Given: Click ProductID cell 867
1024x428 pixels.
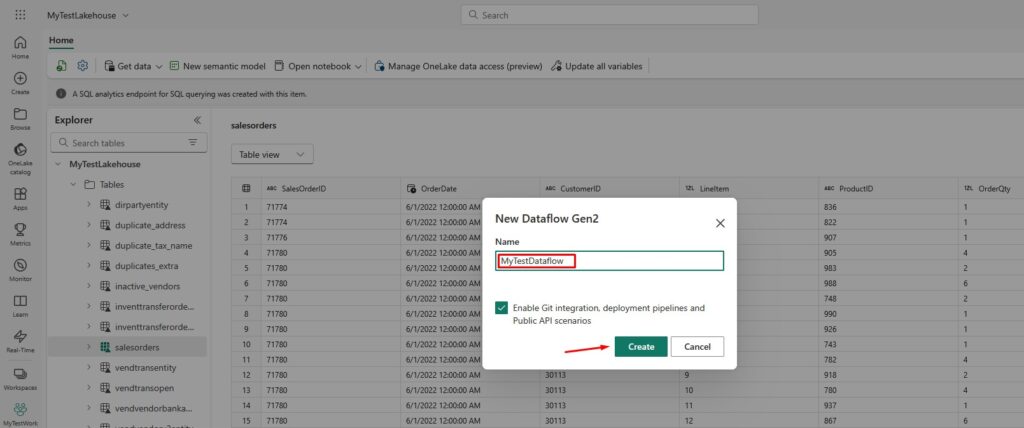Looking at the screenshot, I should tap(888, 420).
